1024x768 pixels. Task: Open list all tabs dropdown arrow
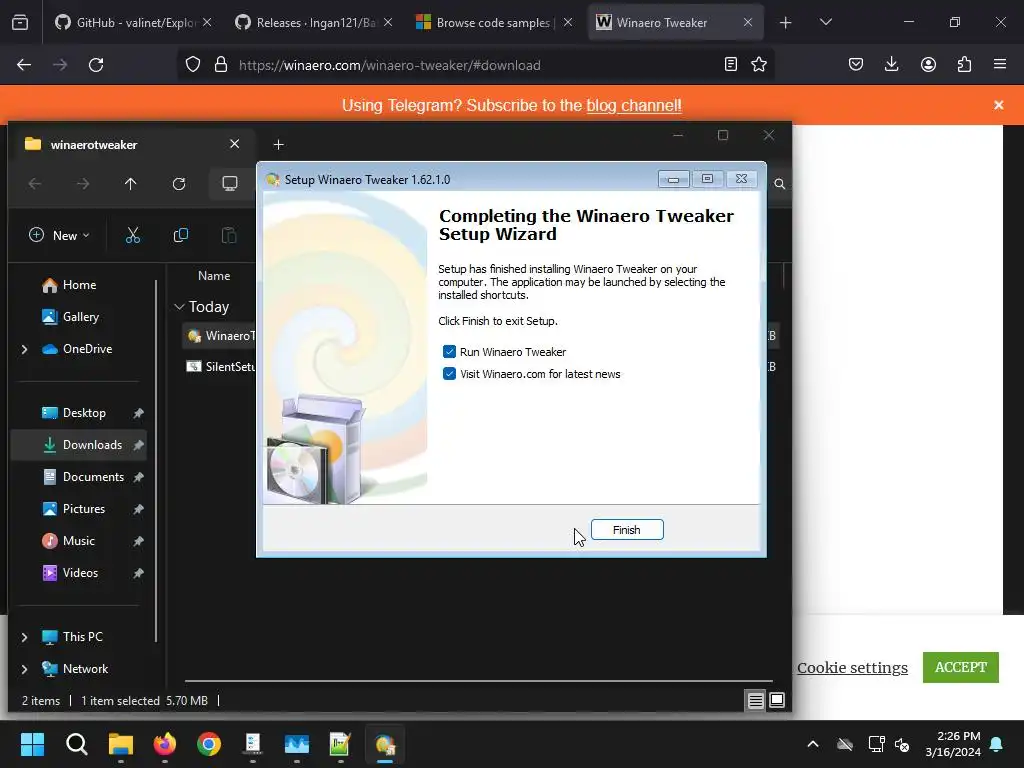click(x=825, y=22)
